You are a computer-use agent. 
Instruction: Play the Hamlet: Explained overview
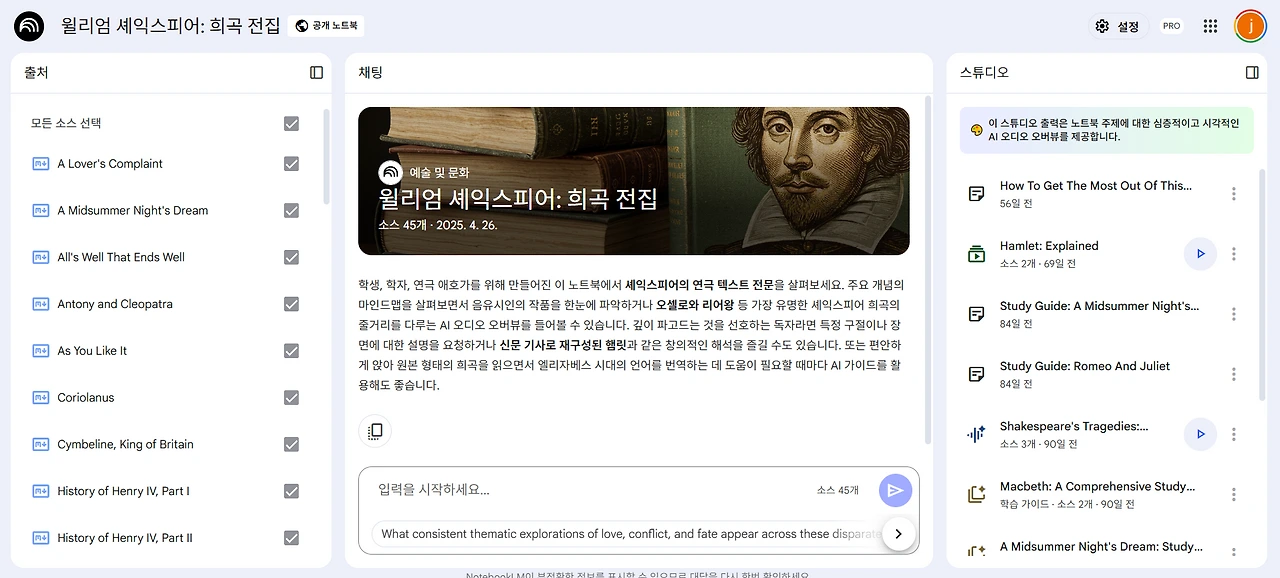(x=1200, y=254)
